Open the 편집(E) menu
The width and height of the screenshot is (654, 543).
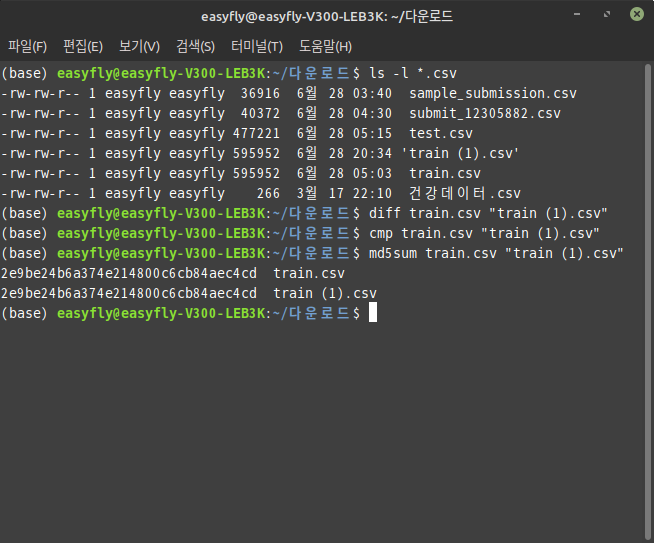[83, 46]
